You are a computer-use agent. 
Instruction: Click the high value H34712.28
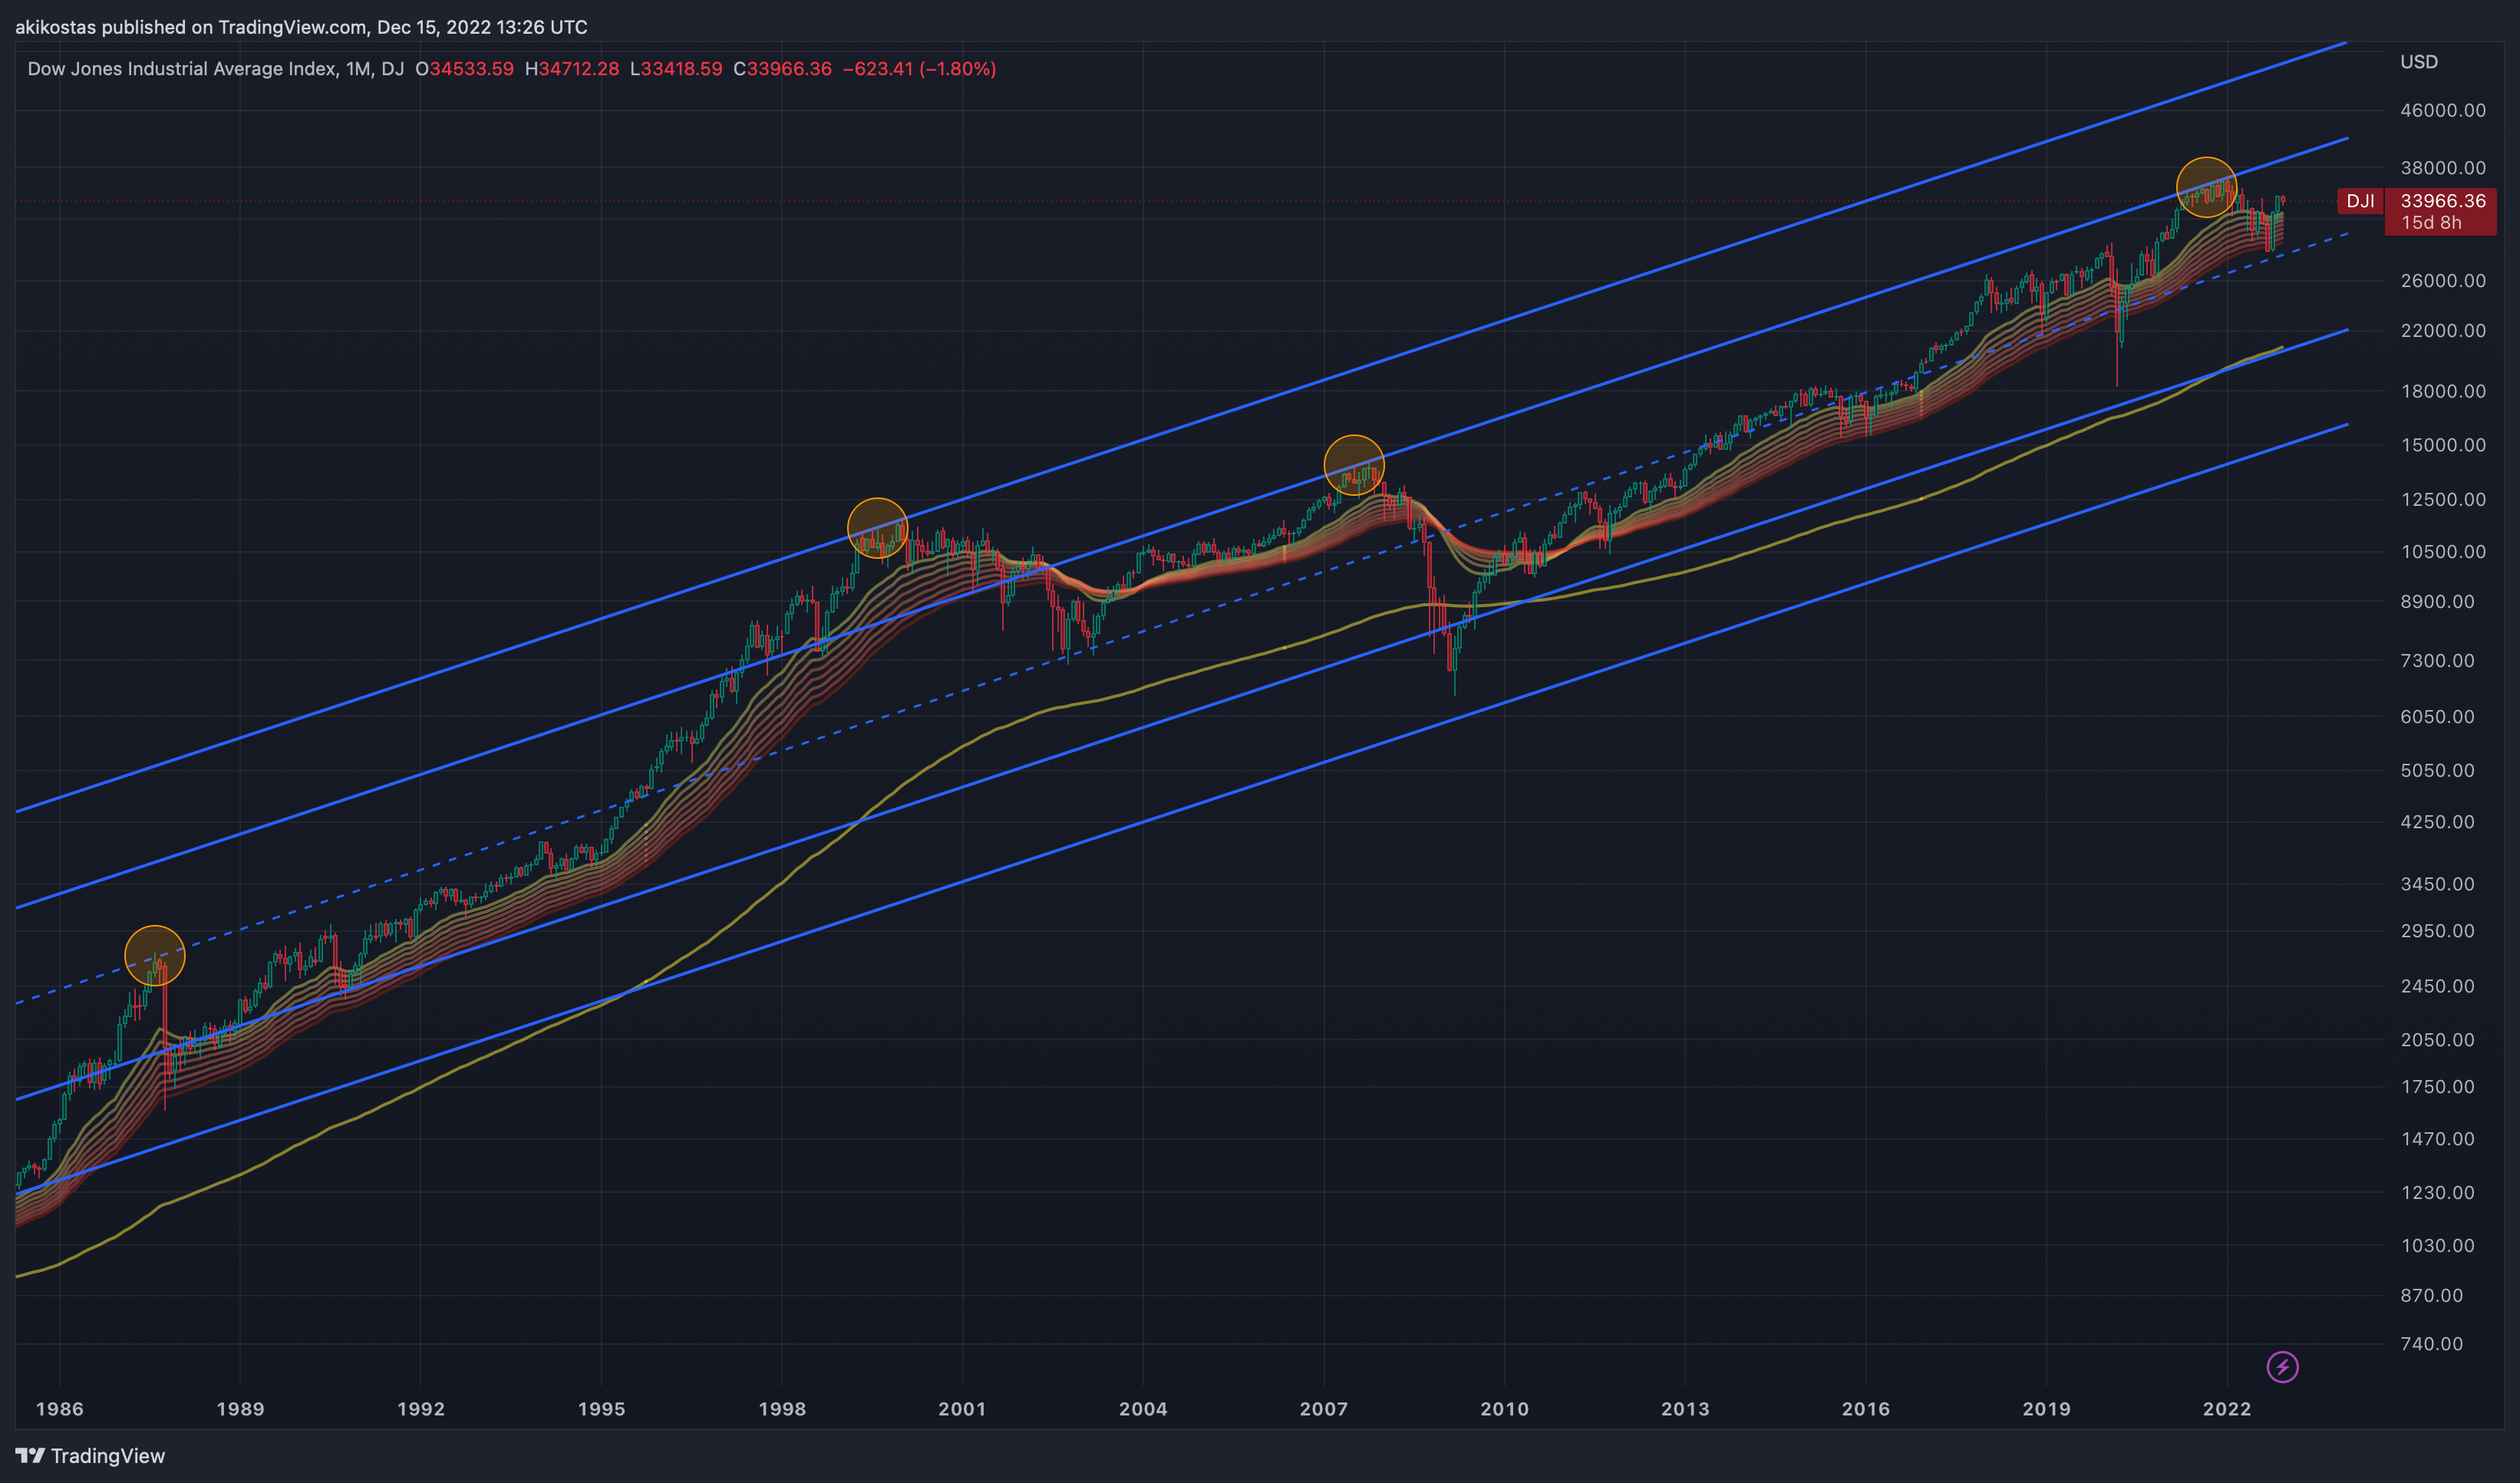pos(572,69)
